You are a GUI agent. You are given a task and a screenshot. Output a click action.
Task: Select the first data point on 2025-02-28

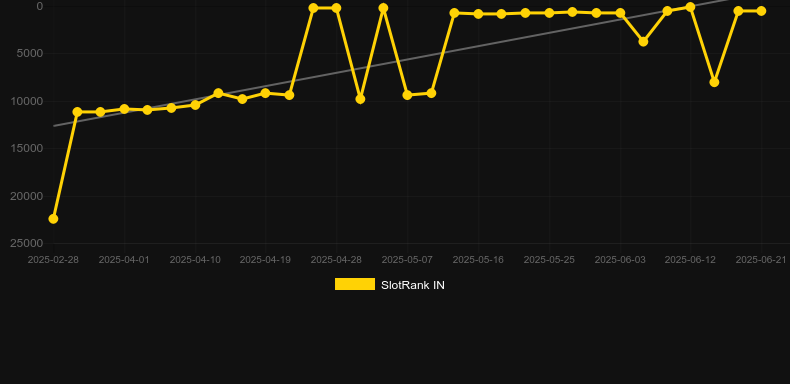point(53,219)
